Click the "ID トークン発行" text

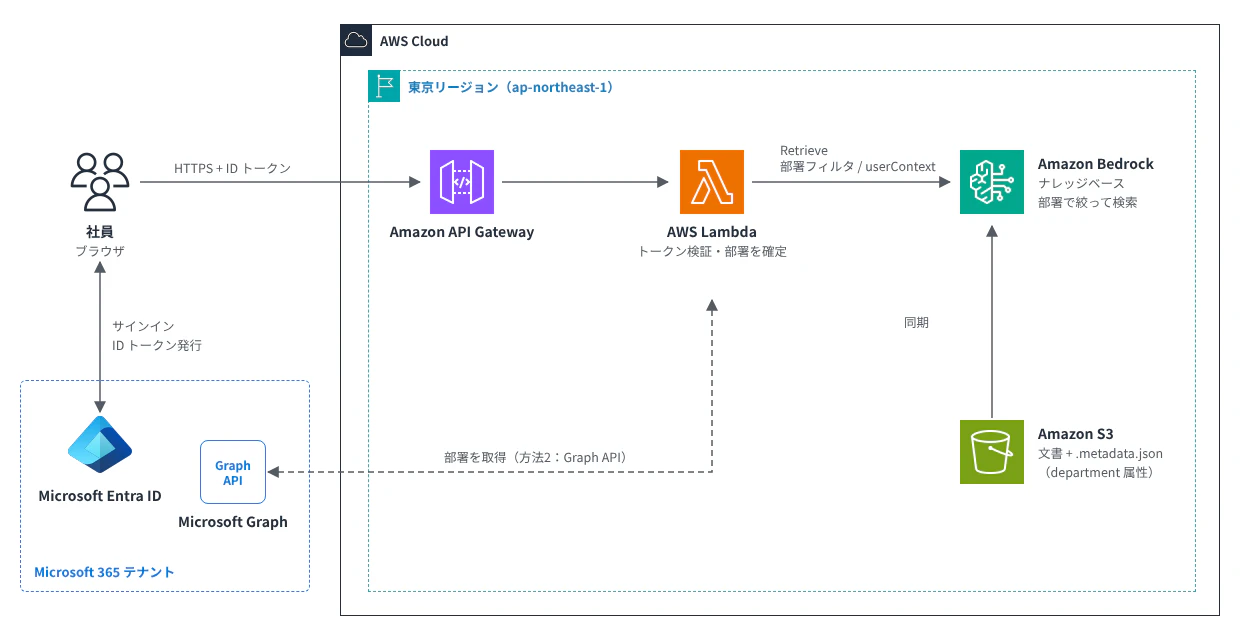157,346
